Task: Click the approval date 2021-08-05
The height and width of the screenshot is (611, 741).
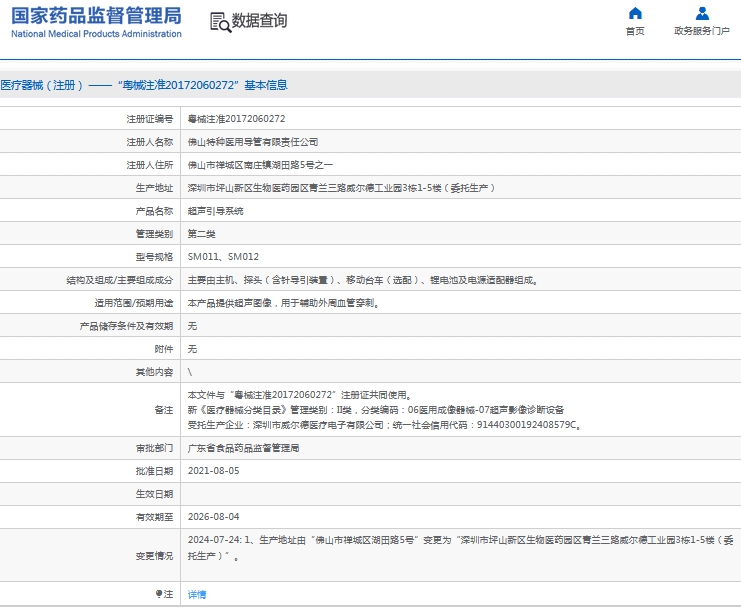Action: coord(213,470)
